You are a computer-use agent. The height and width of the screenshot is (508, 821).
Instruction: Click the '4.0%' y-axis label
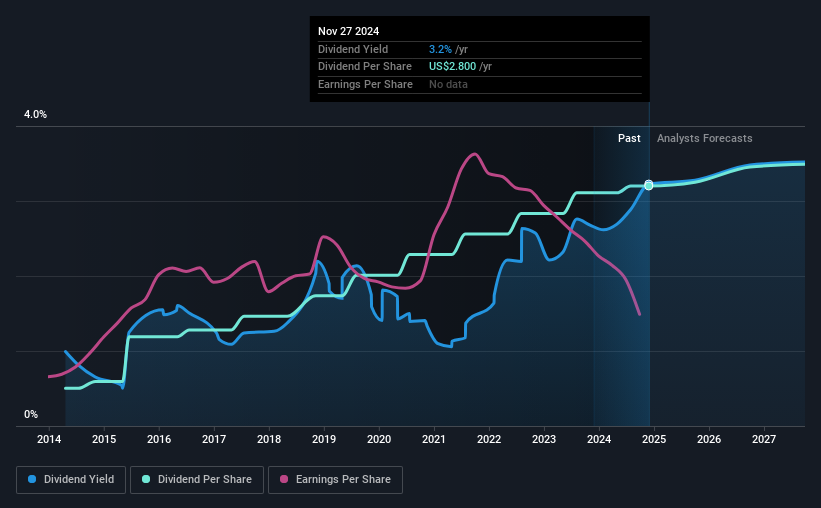pyautogui.click(x=35, y=115)
